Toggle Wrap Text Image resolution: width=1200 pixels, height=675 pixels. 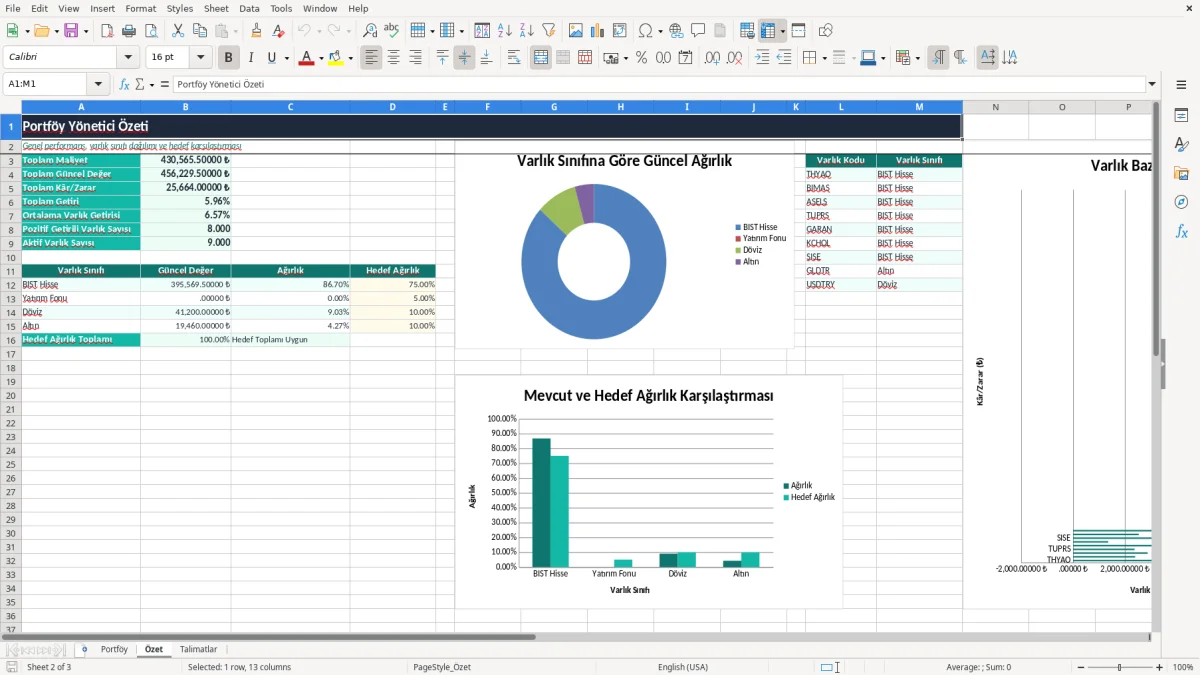pos(513,58)
